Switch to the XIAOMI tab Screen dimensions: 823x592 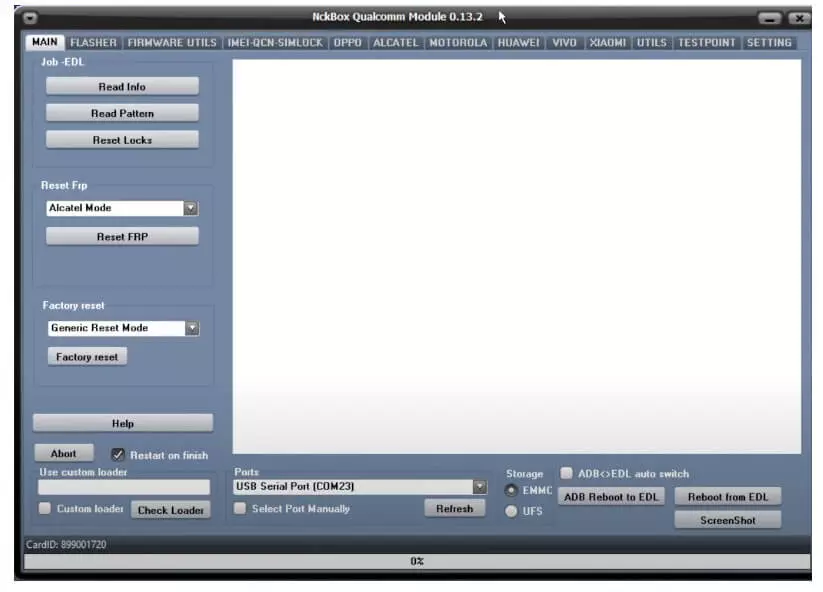607,43
